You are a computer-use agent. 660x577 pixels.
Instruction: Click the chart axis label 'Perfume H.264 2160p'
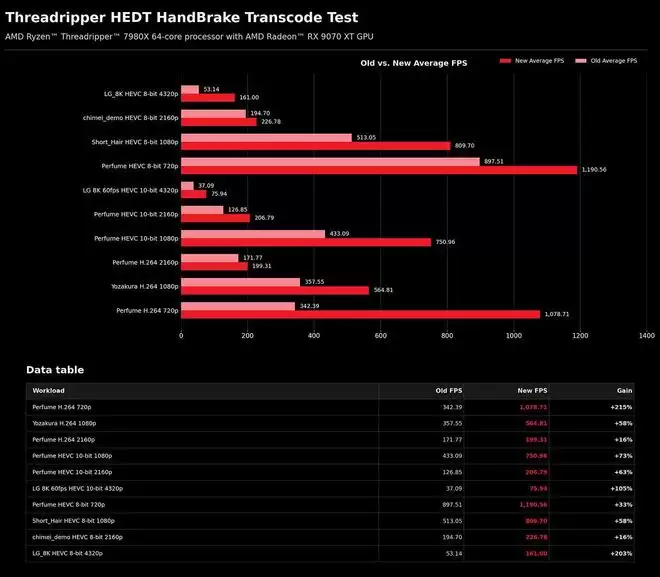point(145,263)
